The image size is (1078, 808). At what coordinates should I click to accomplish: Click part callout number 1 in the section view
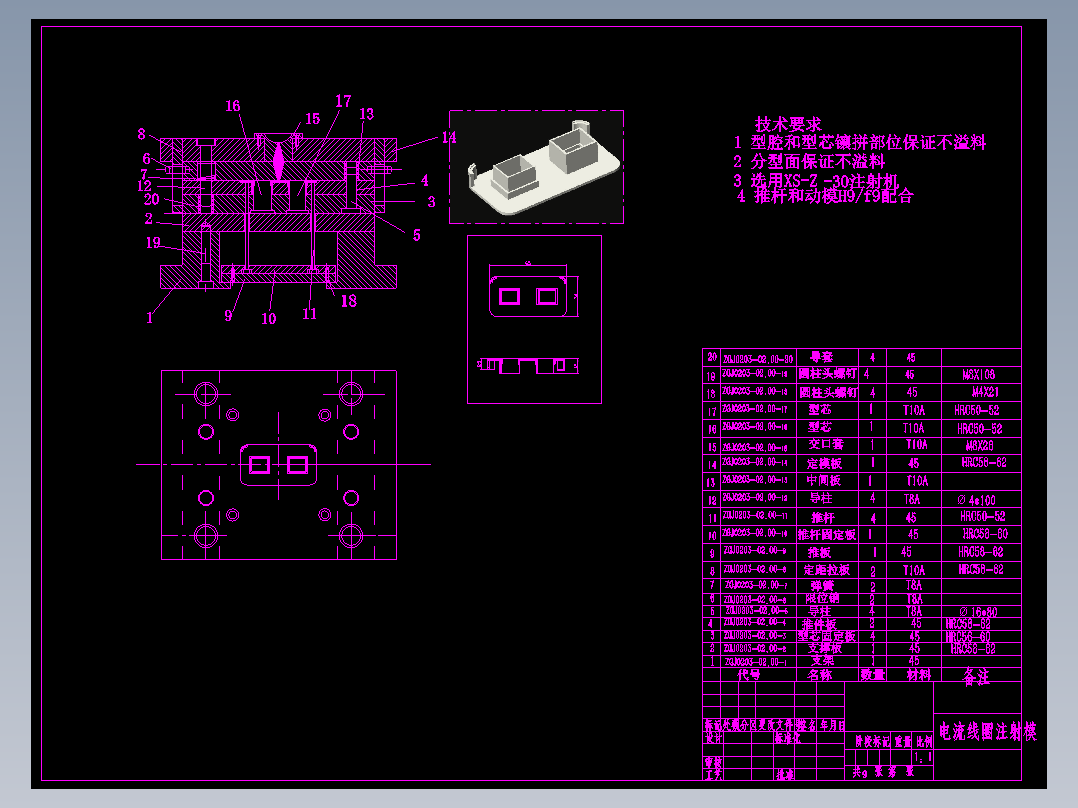tap(149, 318)
